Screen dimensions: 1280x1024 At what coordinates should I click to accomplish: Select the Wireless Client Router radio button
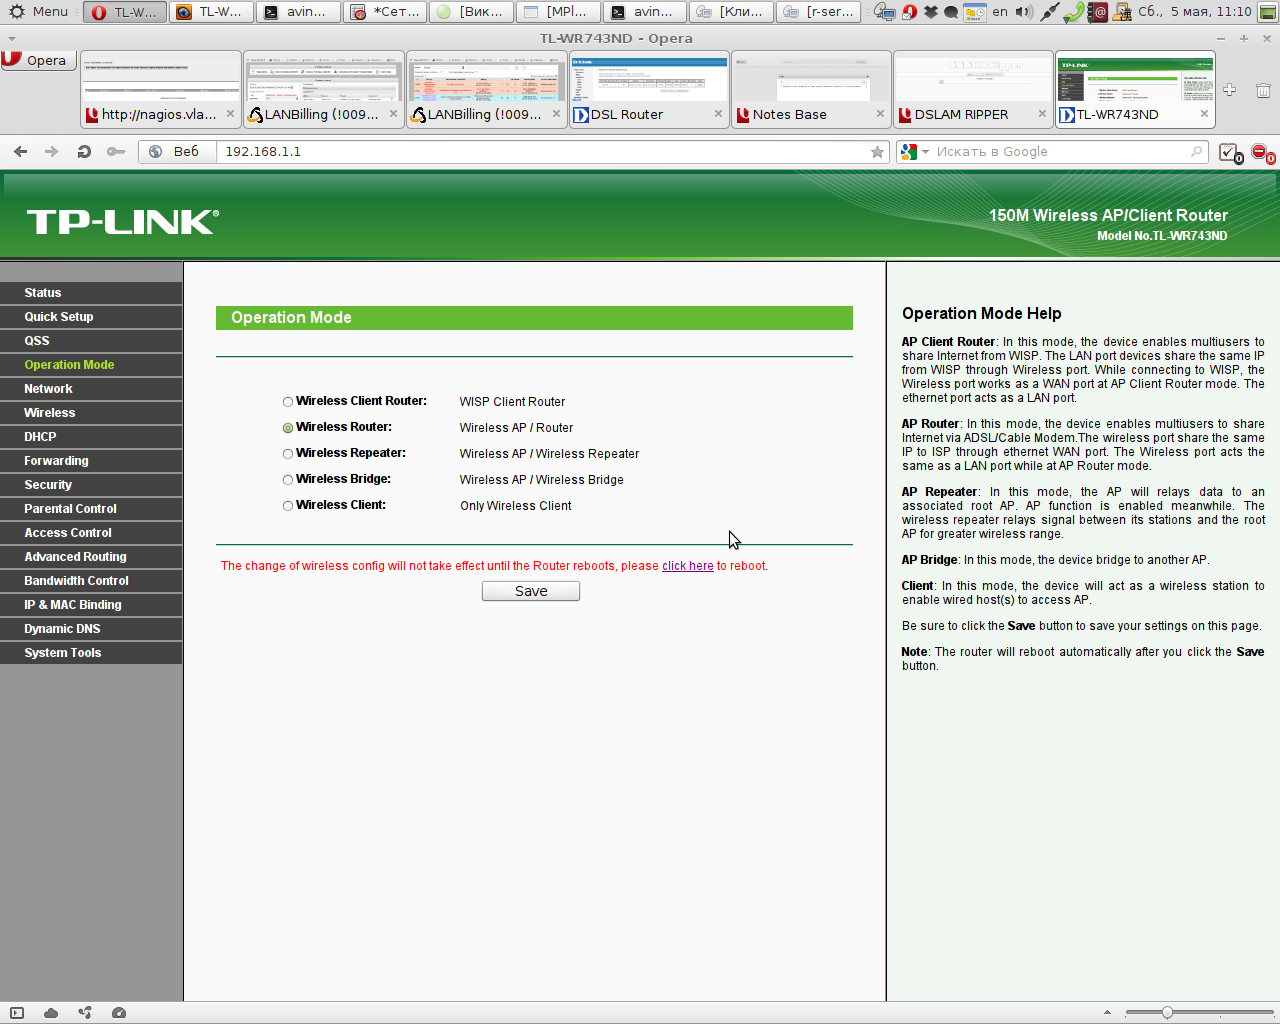pyautogui.click(x=288, y=402)
